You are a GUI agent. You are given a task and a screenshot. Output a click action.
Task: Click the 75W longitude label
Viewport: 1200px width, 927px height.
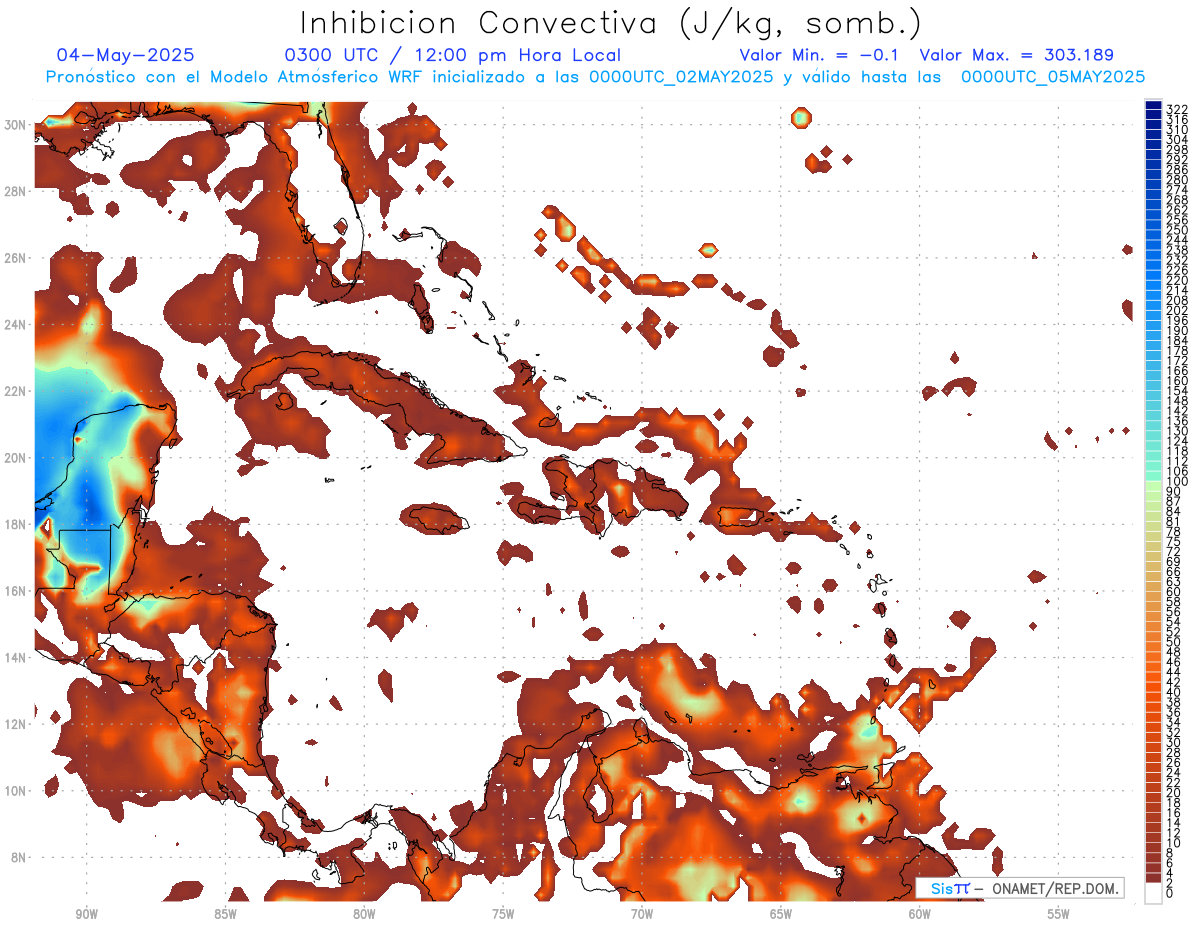[503, 914]
